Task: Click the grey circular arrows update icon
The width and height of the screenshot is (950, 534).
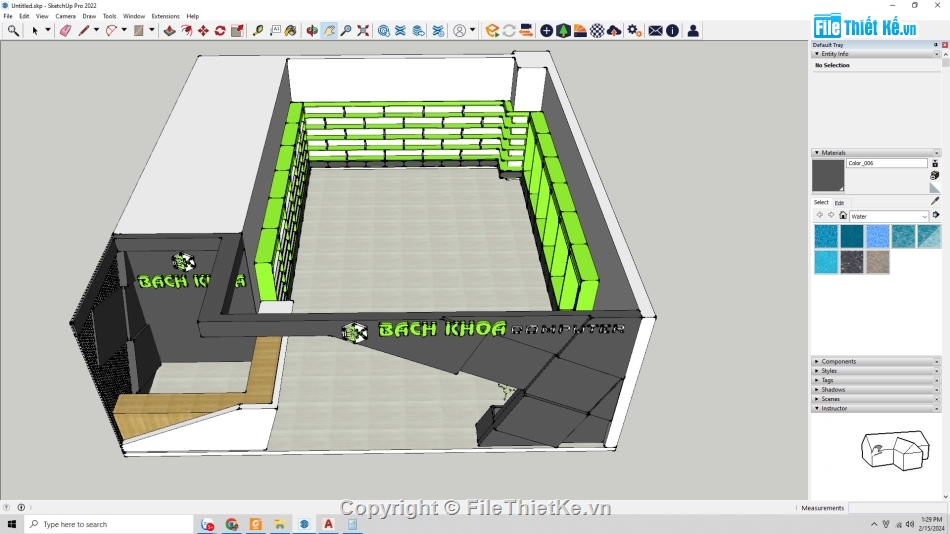Action: [509, 30]
